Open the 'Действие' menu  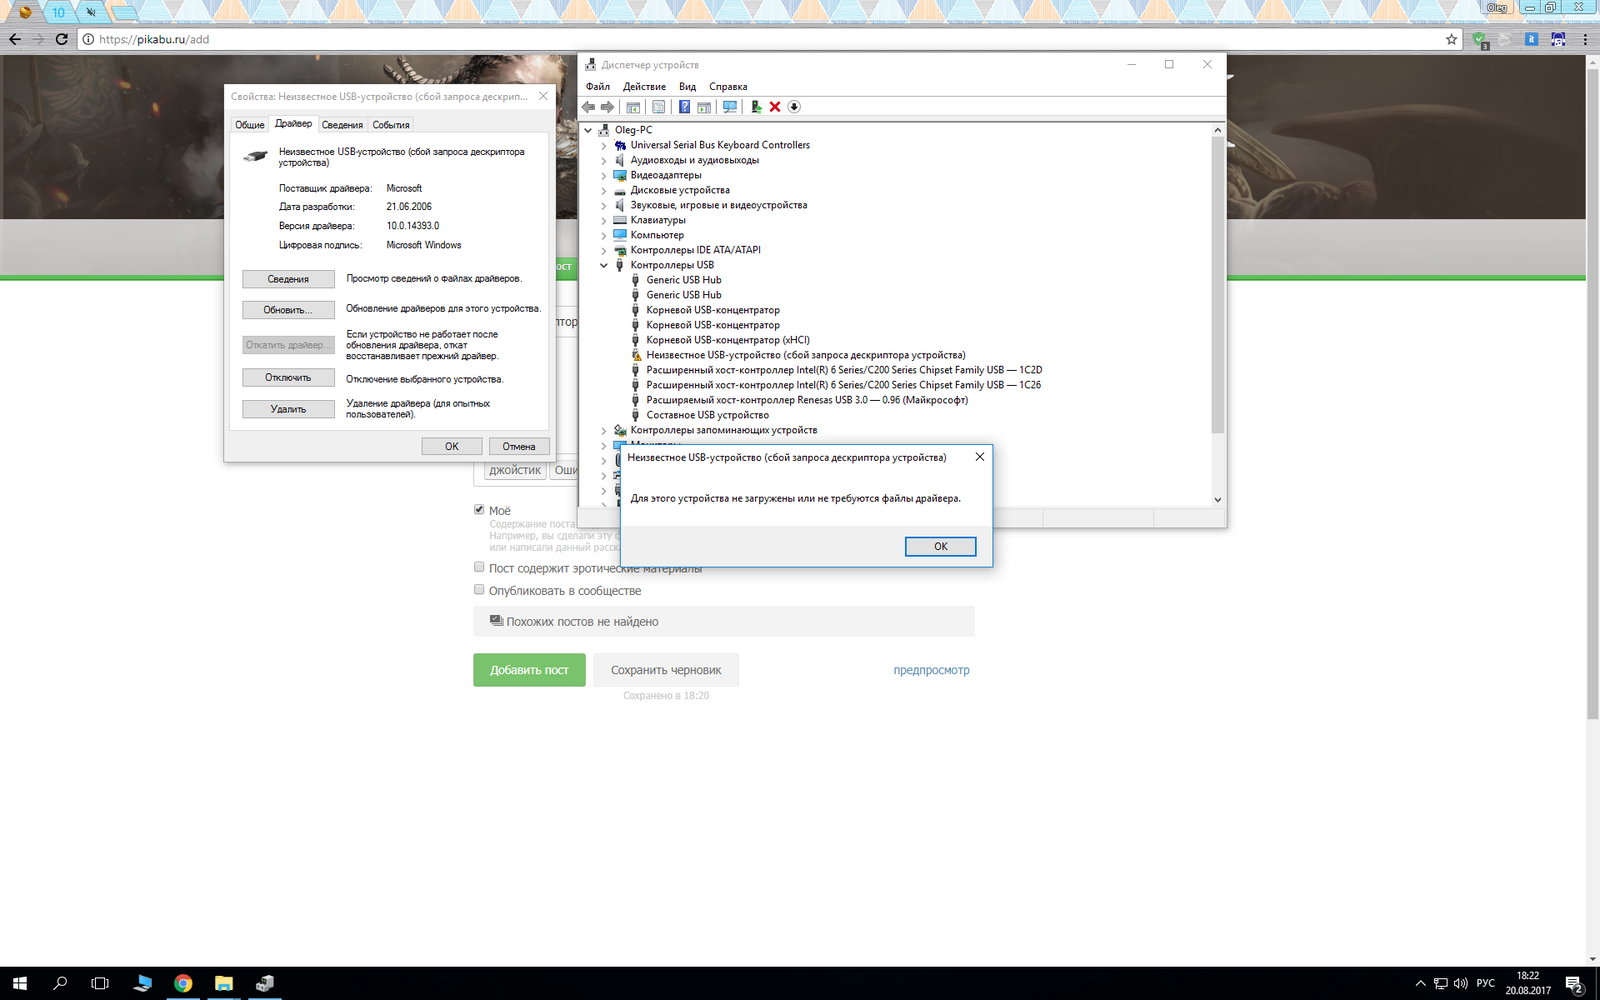point(644,87)
